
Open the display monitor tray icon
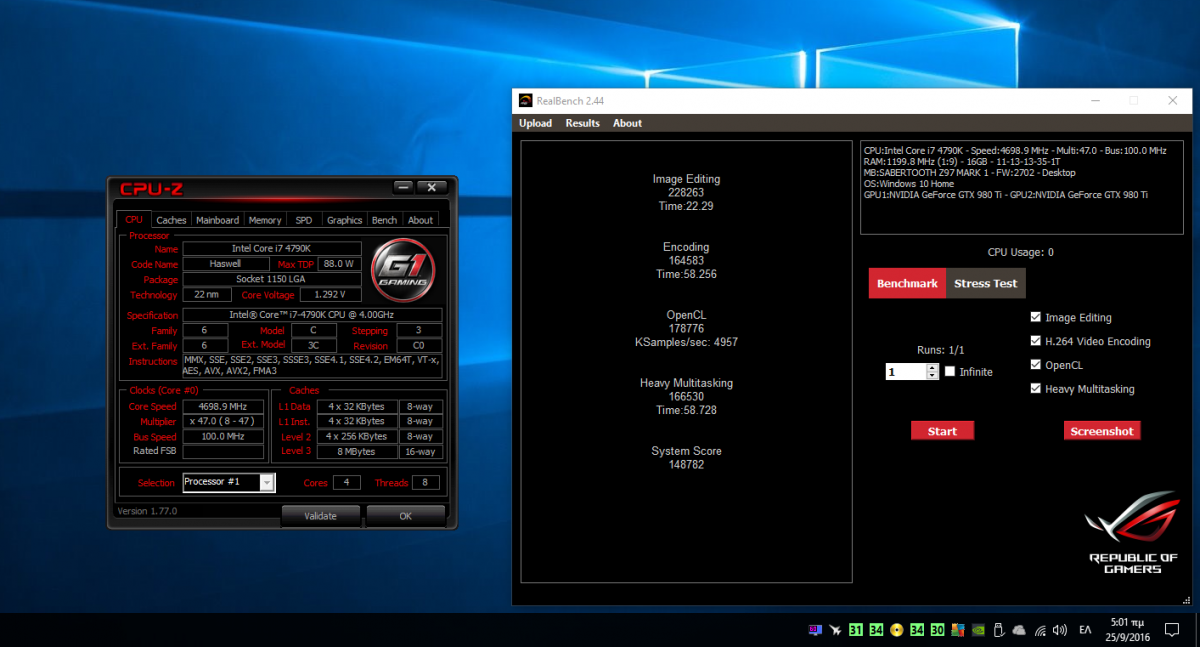pyautogui.click(x=815, y=630)
